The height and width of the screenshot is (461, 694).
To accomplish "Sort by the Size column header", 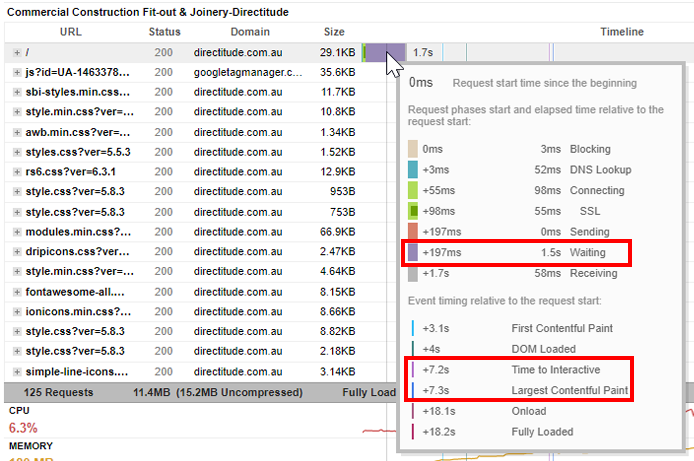I will point(334,32).
